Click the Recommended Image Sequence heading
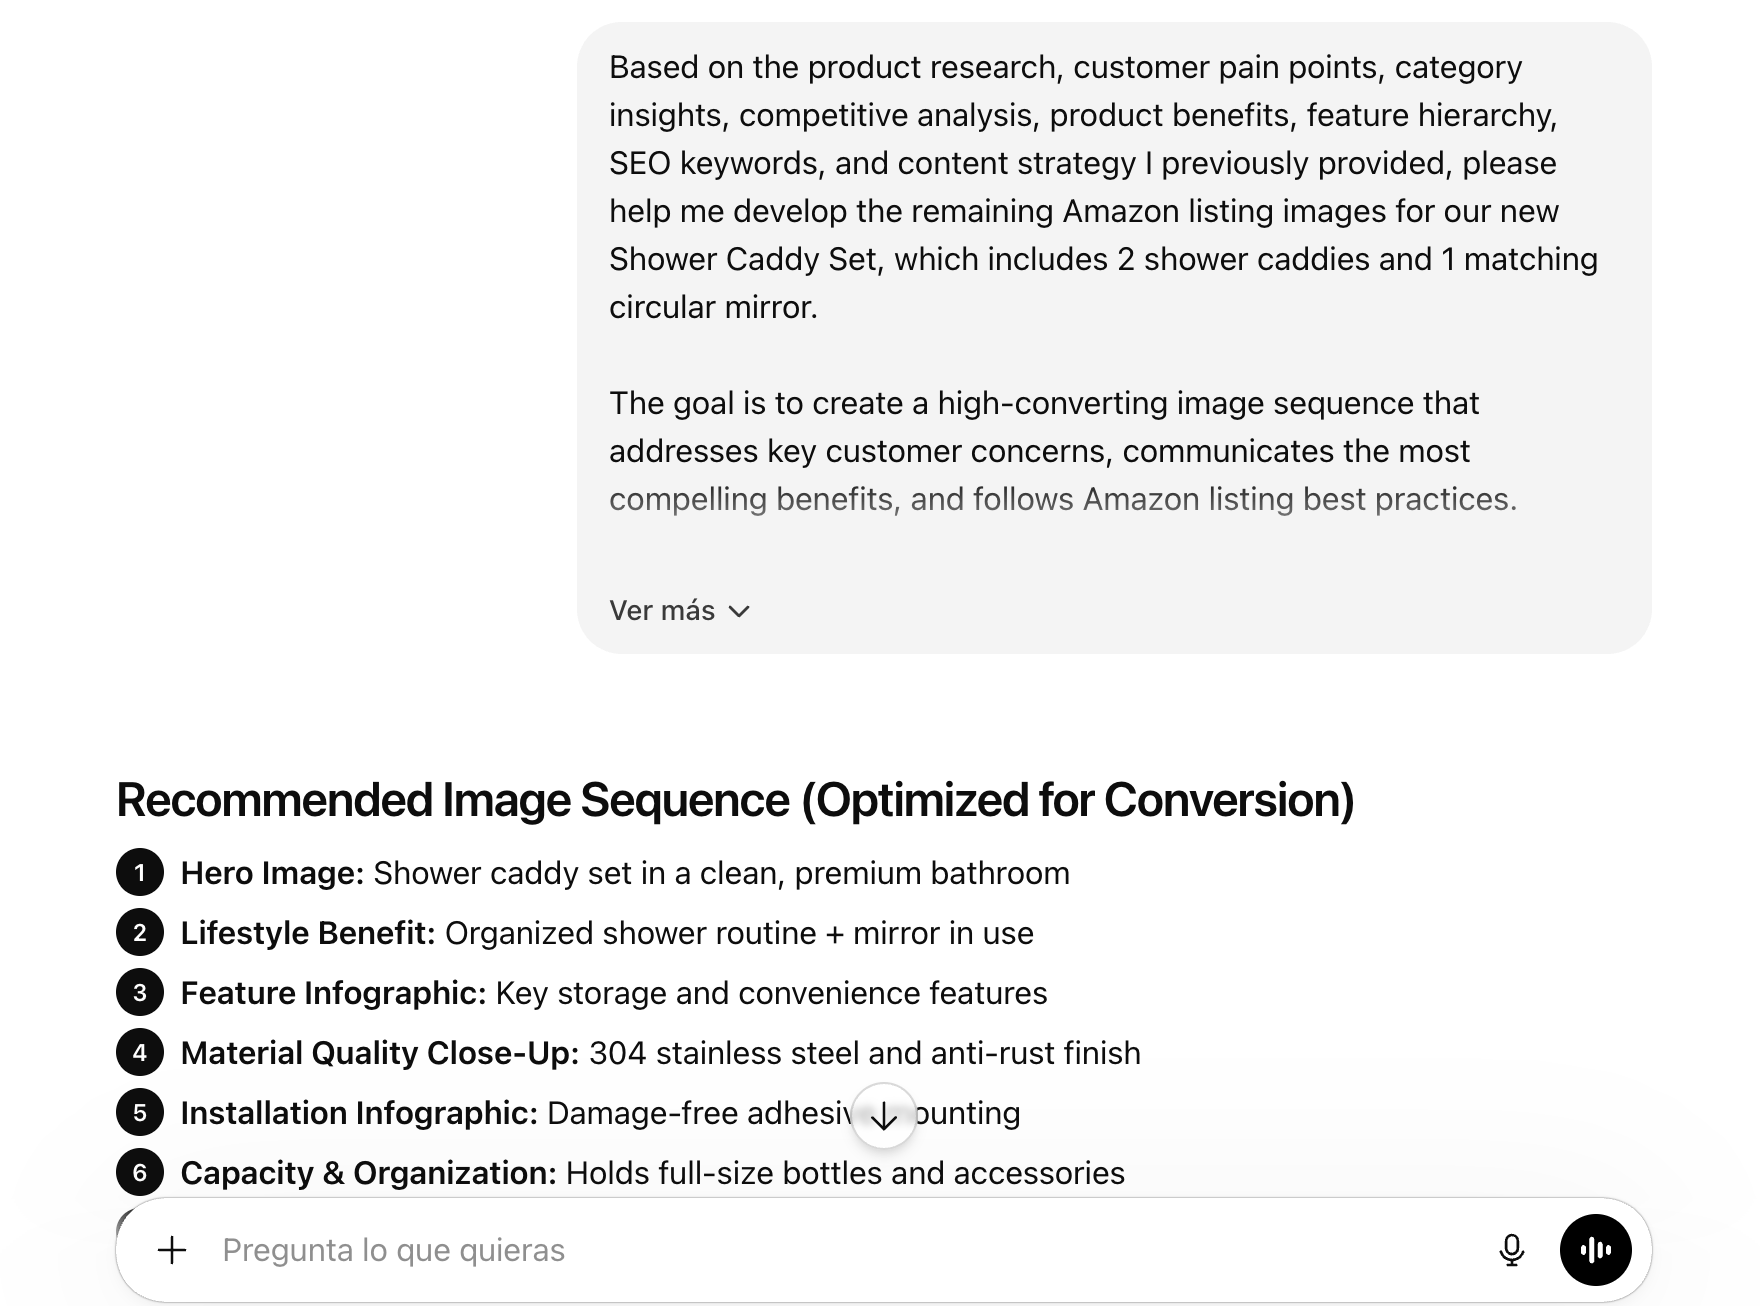1760x1306 pixels. pos(735,800)
